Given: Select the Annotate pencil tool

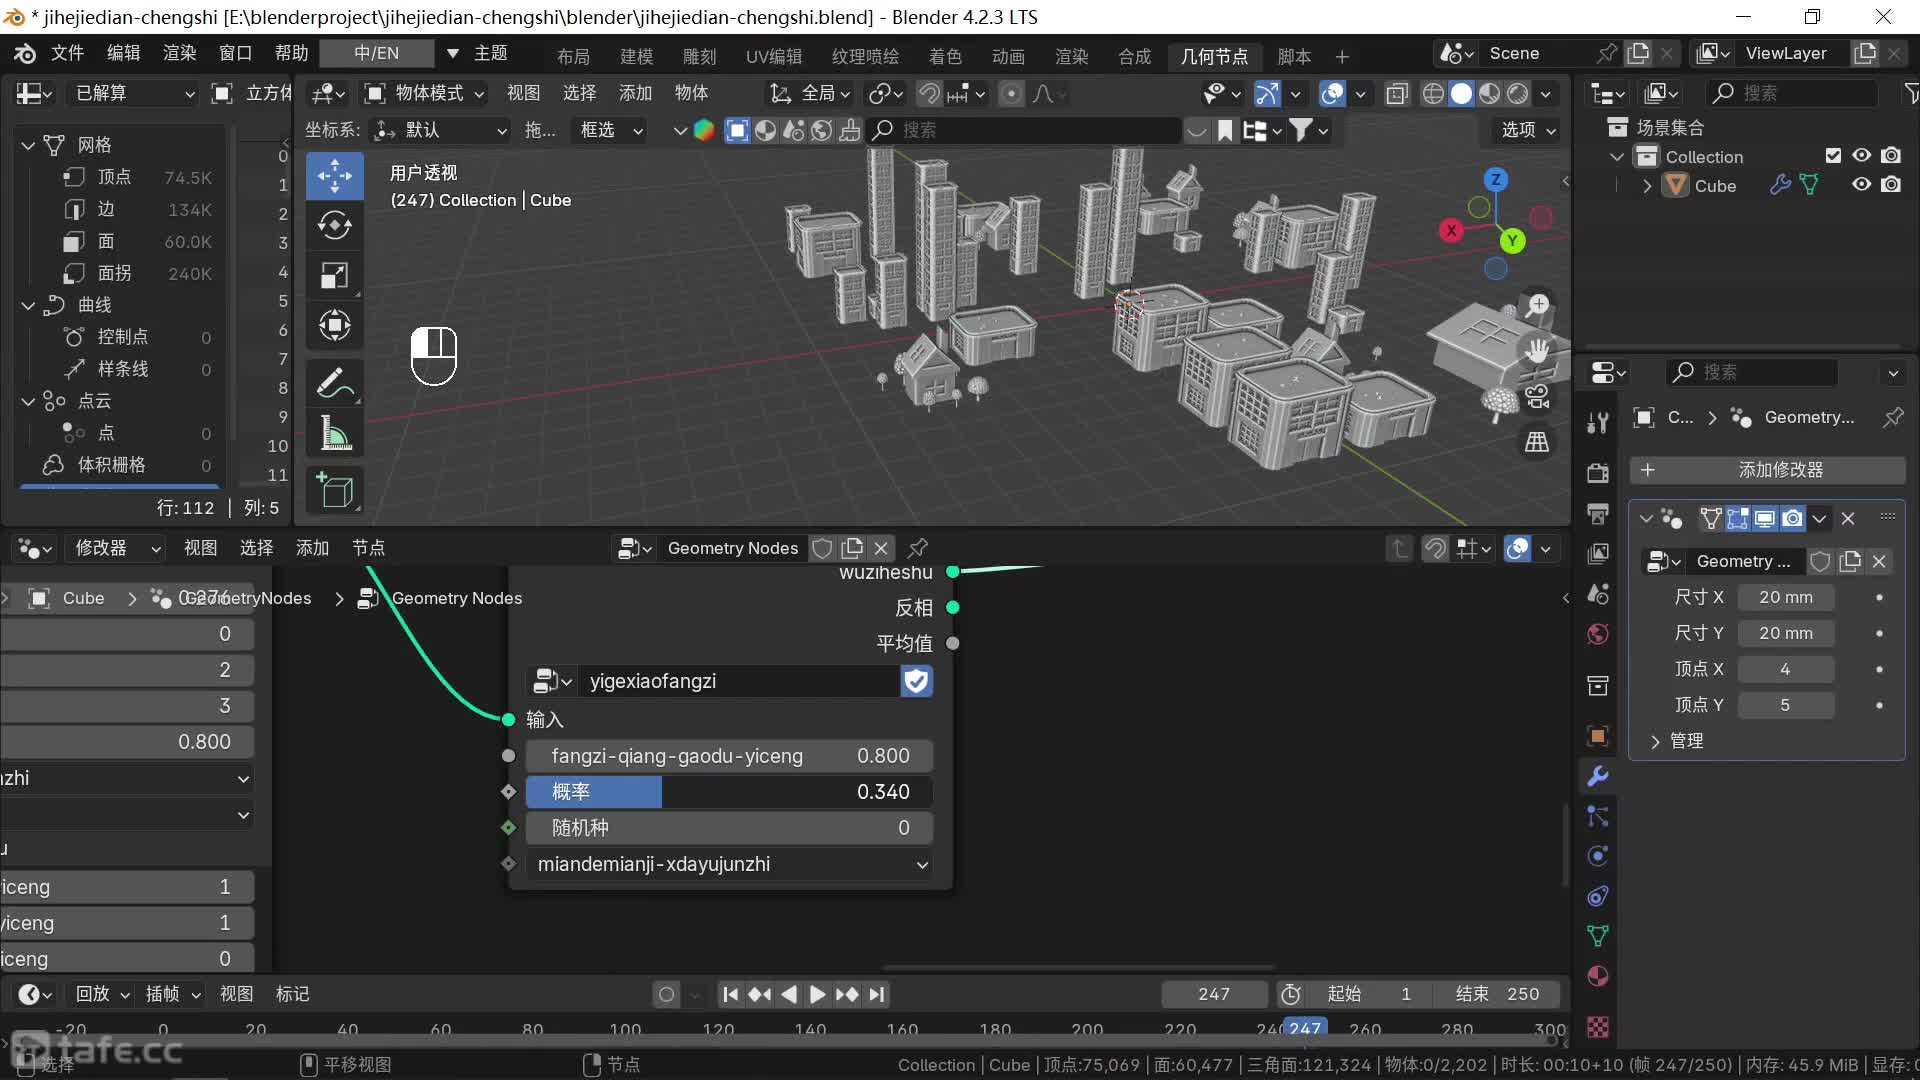Looking at the screenshot, I should (x=334, y=383).
